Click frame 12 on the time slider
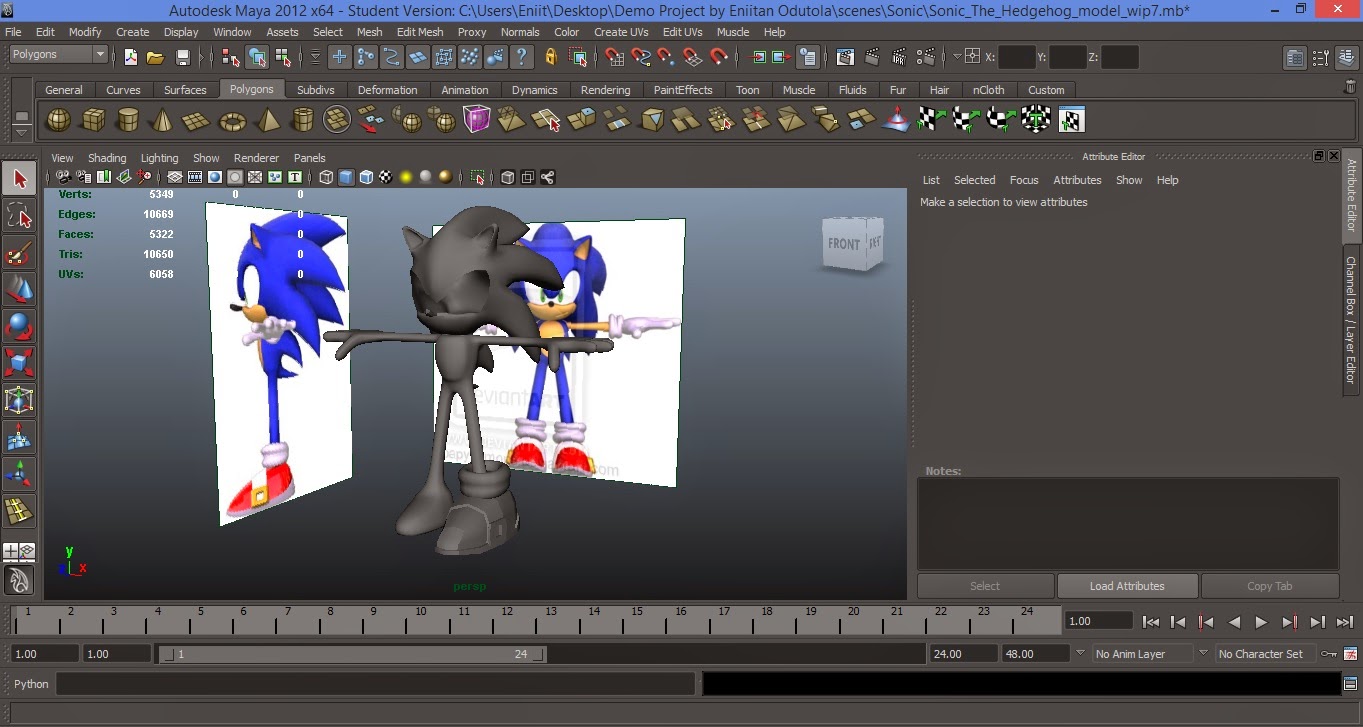Screen dimensions: 1363x727 (506, 620)
